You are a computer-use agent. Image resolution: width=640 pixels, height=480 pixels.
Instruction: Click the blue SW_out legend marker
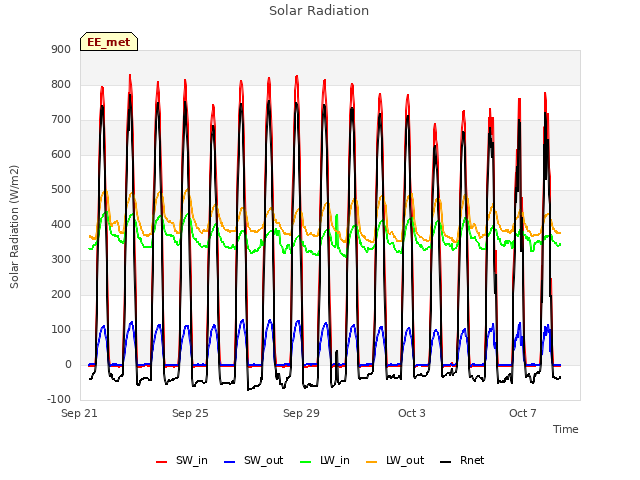pos(230,462)
